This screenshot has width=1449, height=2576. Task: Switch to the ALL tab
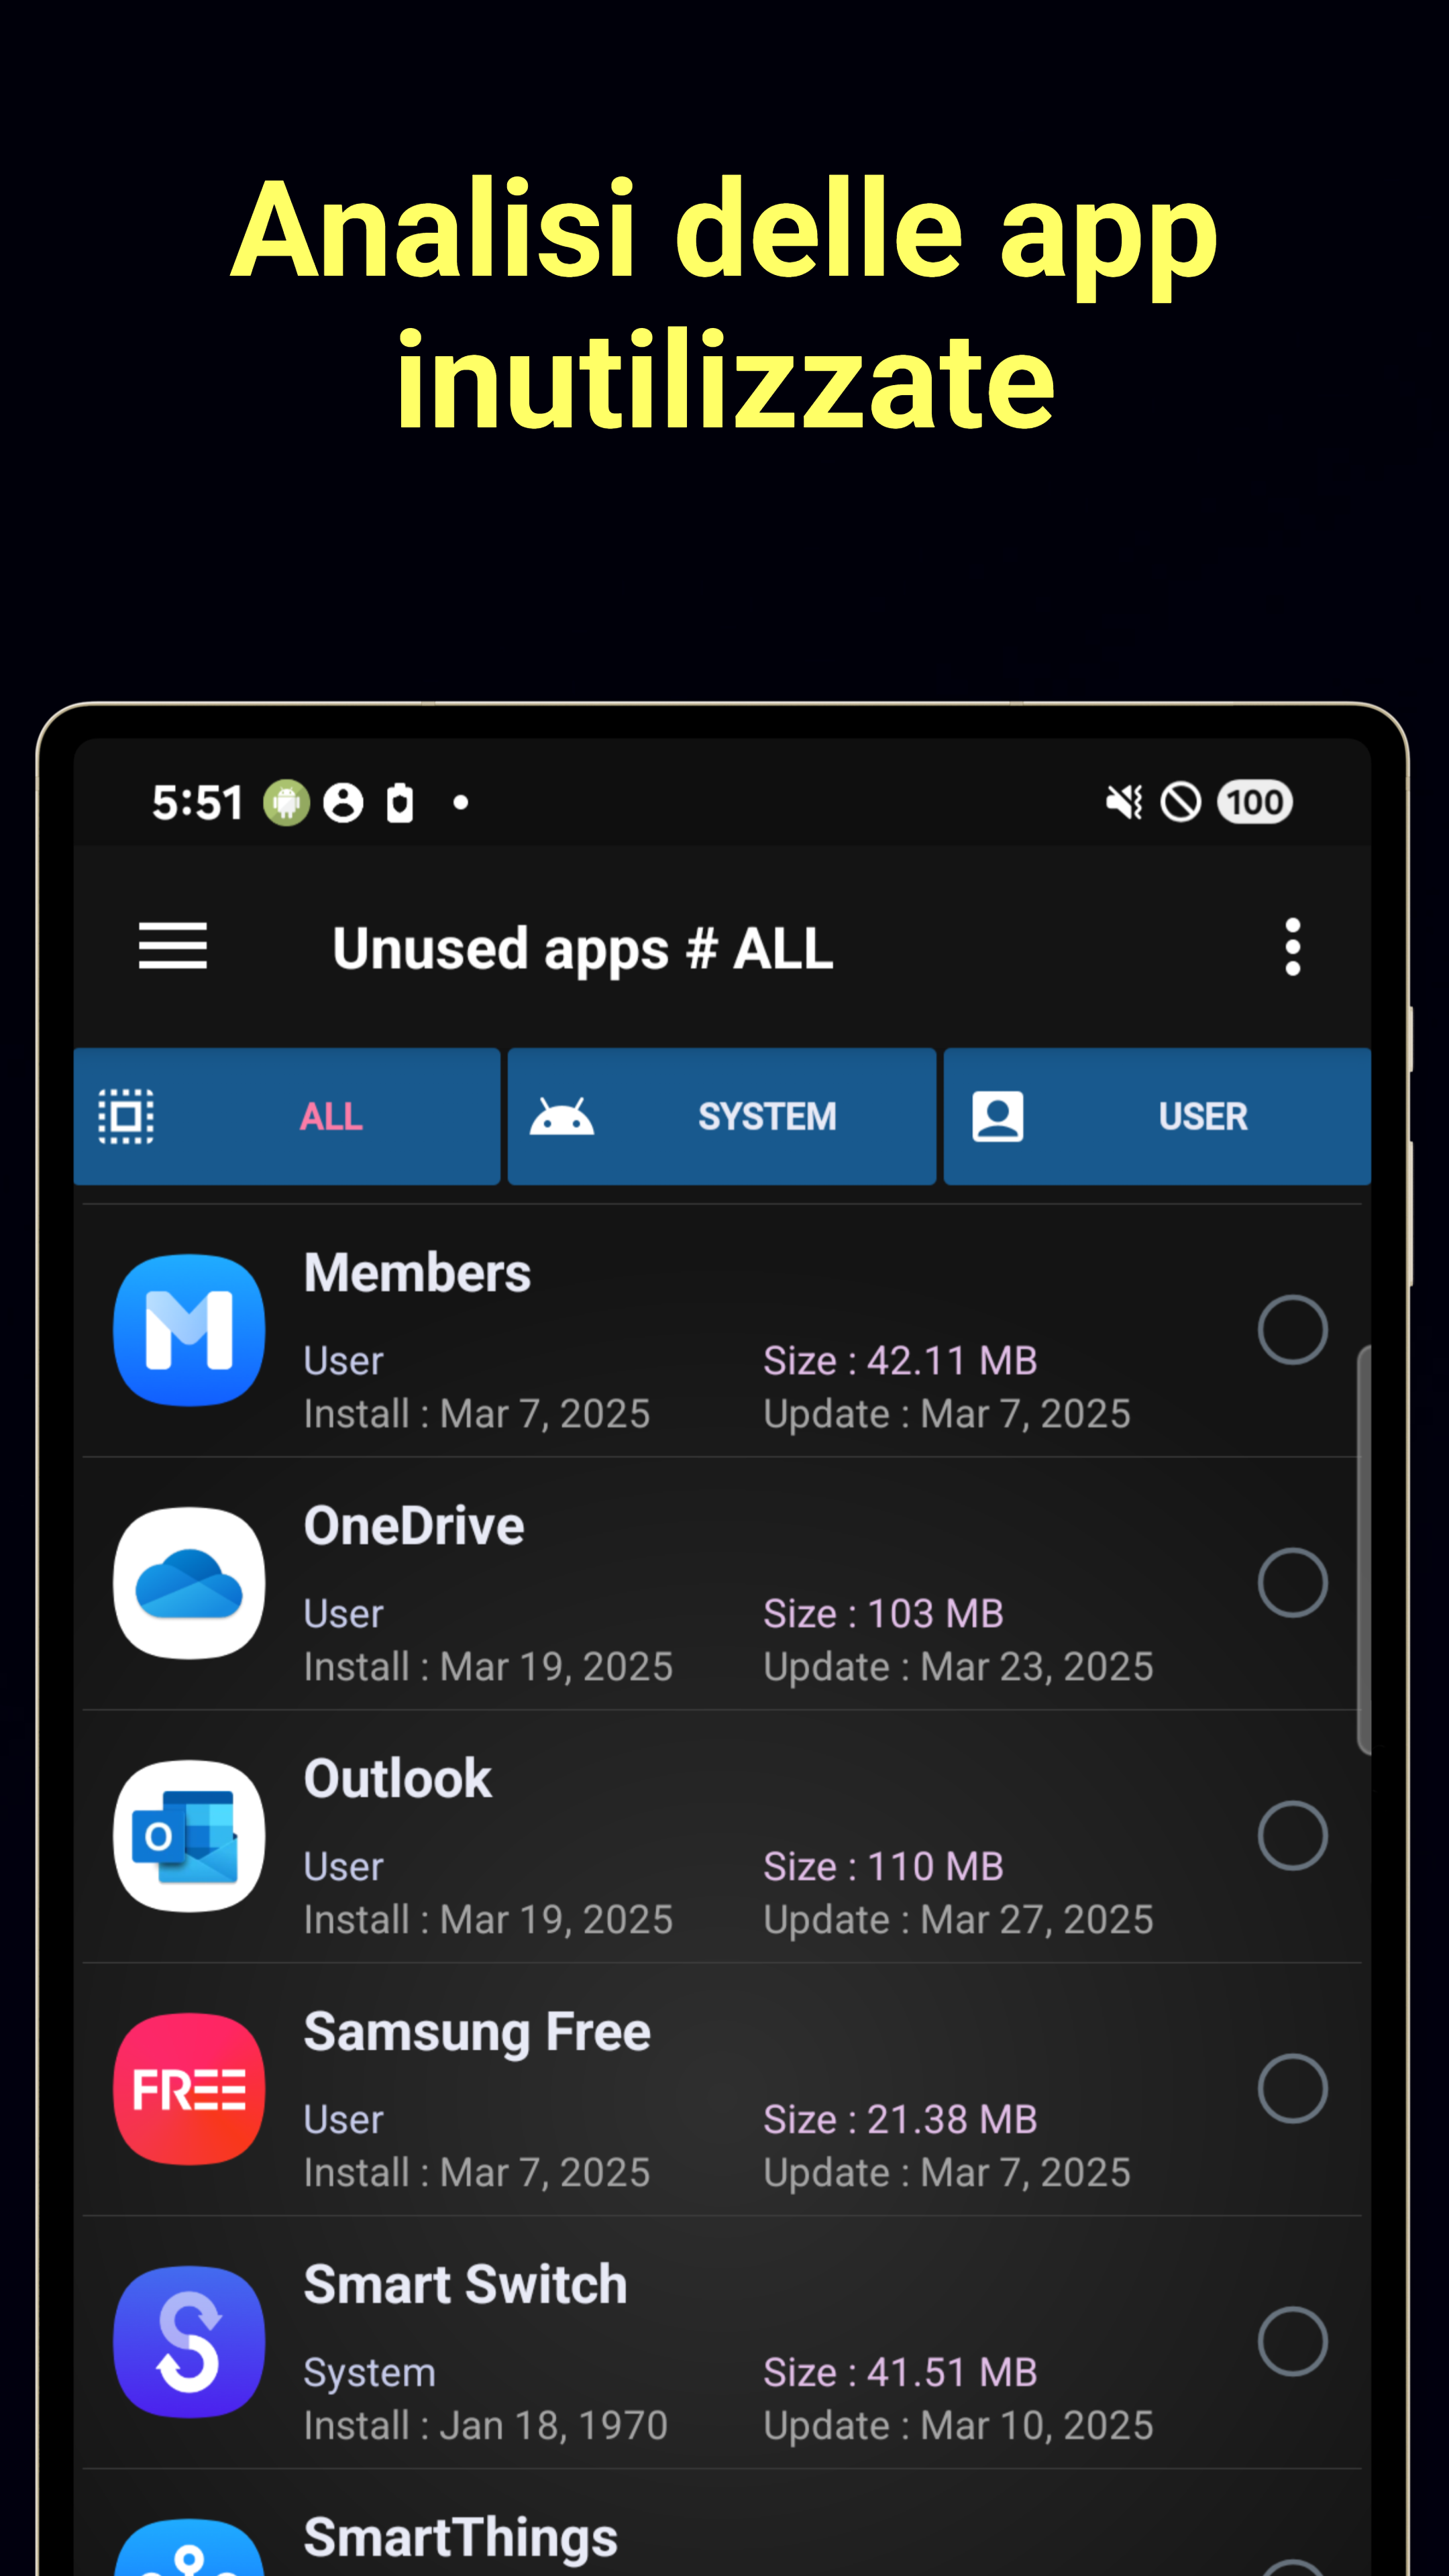coord(287,1116)
